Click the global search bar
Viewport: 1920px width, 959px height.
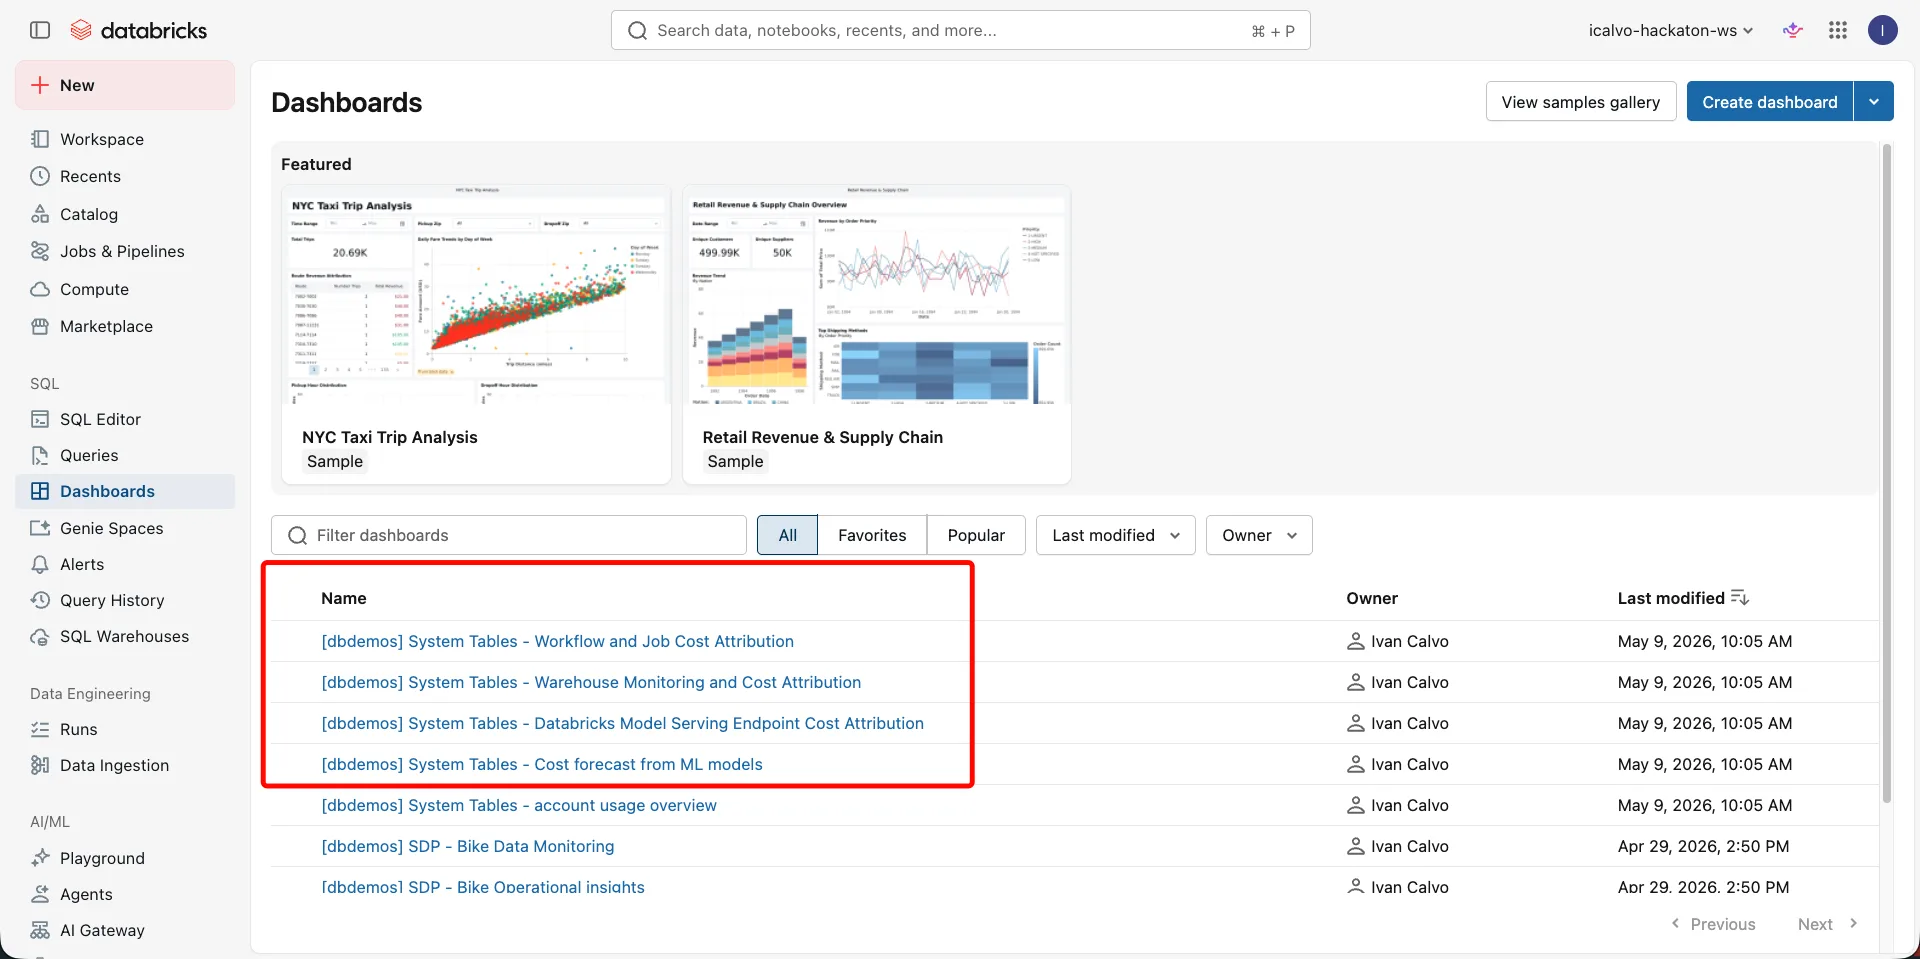point(961,30)
